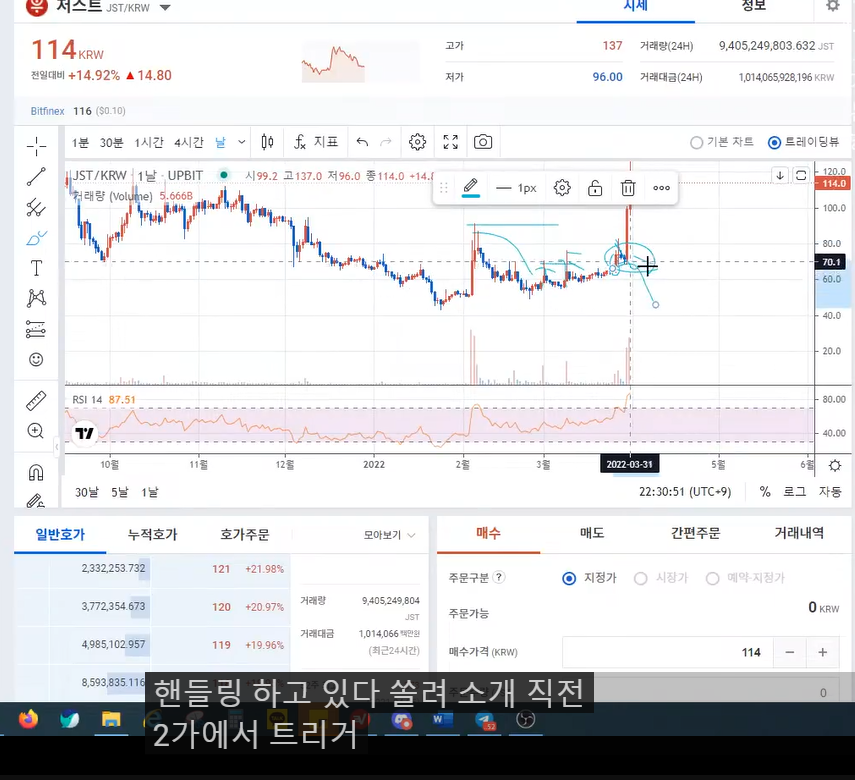
Task: Open chart settings gear in toolbar
Action: tap(417, 142)
